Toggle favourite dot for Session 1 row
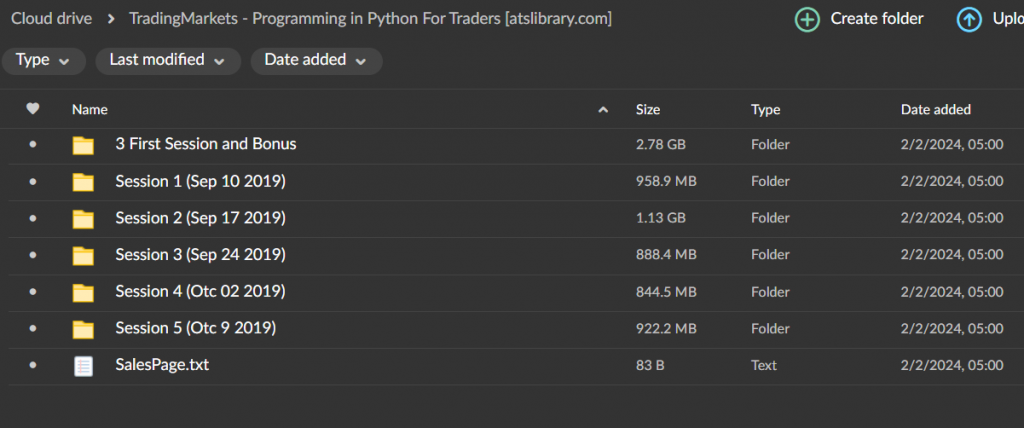The height and width of the screenshot is (428, 1024). tap(33, 182)
